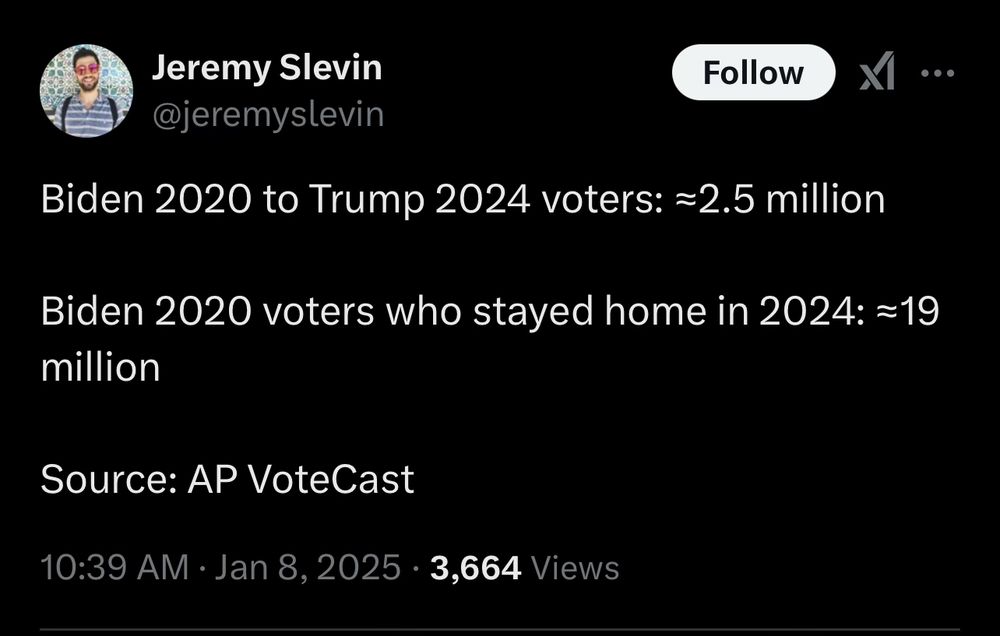
Task: Click the 10:39 AM timestamp
Action: [114, 568]
